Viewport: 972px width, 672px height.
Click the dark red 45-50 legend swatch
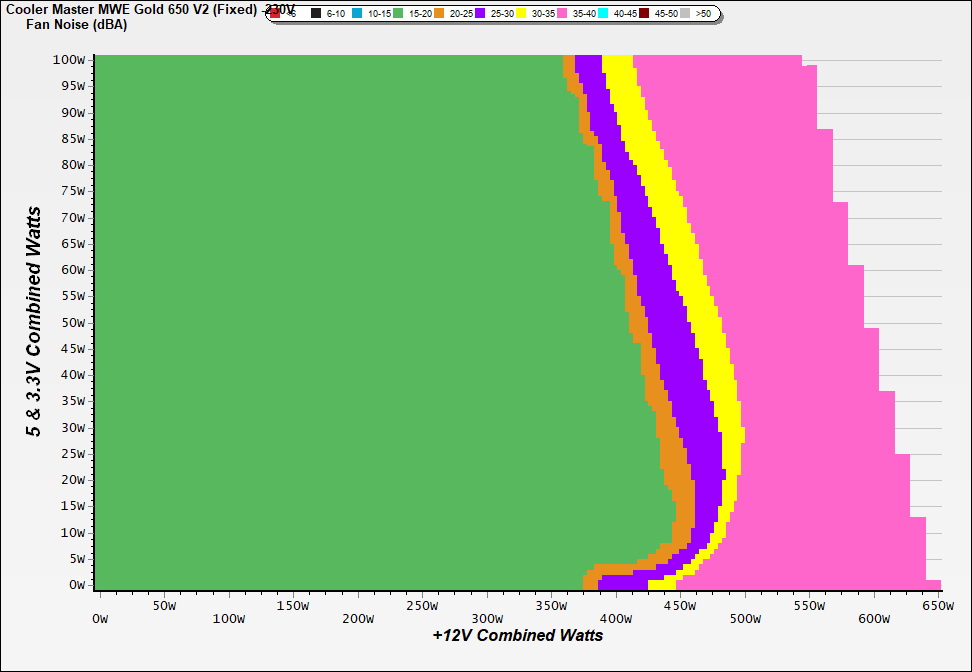click(645, 14)
